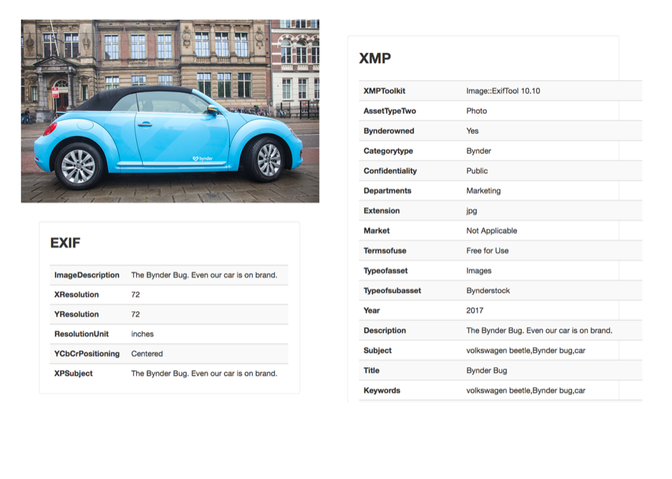This screenshot has height=479, width=672.
Task: Select the Subject value 'volkswagen beetle,Bynder bug,car'
Action: tap(526, 350)
